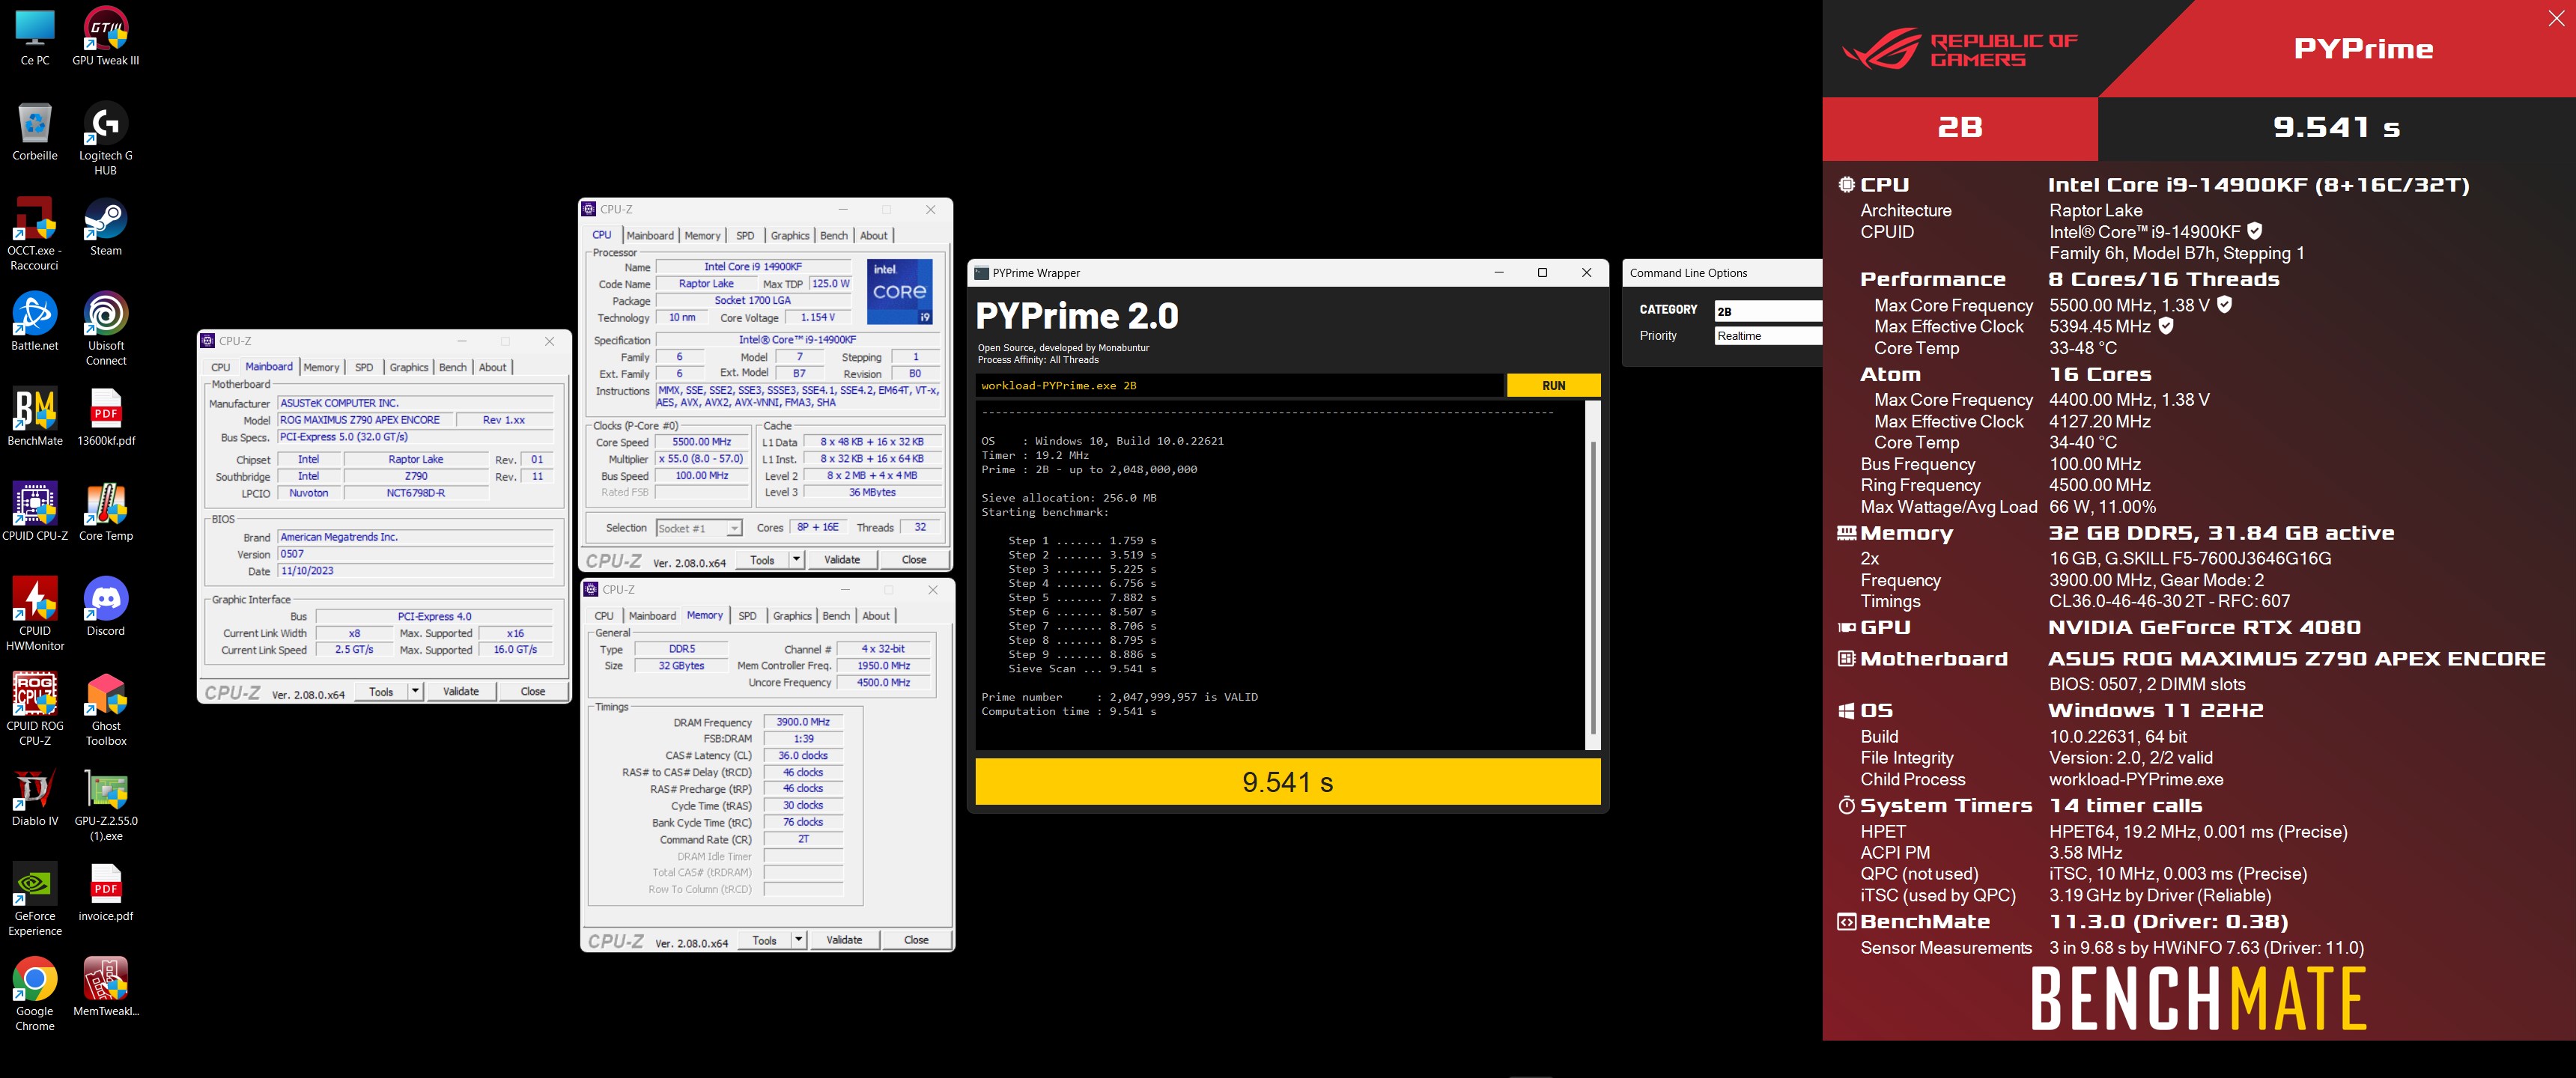Switch to CPU tab in Mainboard CPU-Z window
The image size is (2576, 1078).
(x=221, y=368)
